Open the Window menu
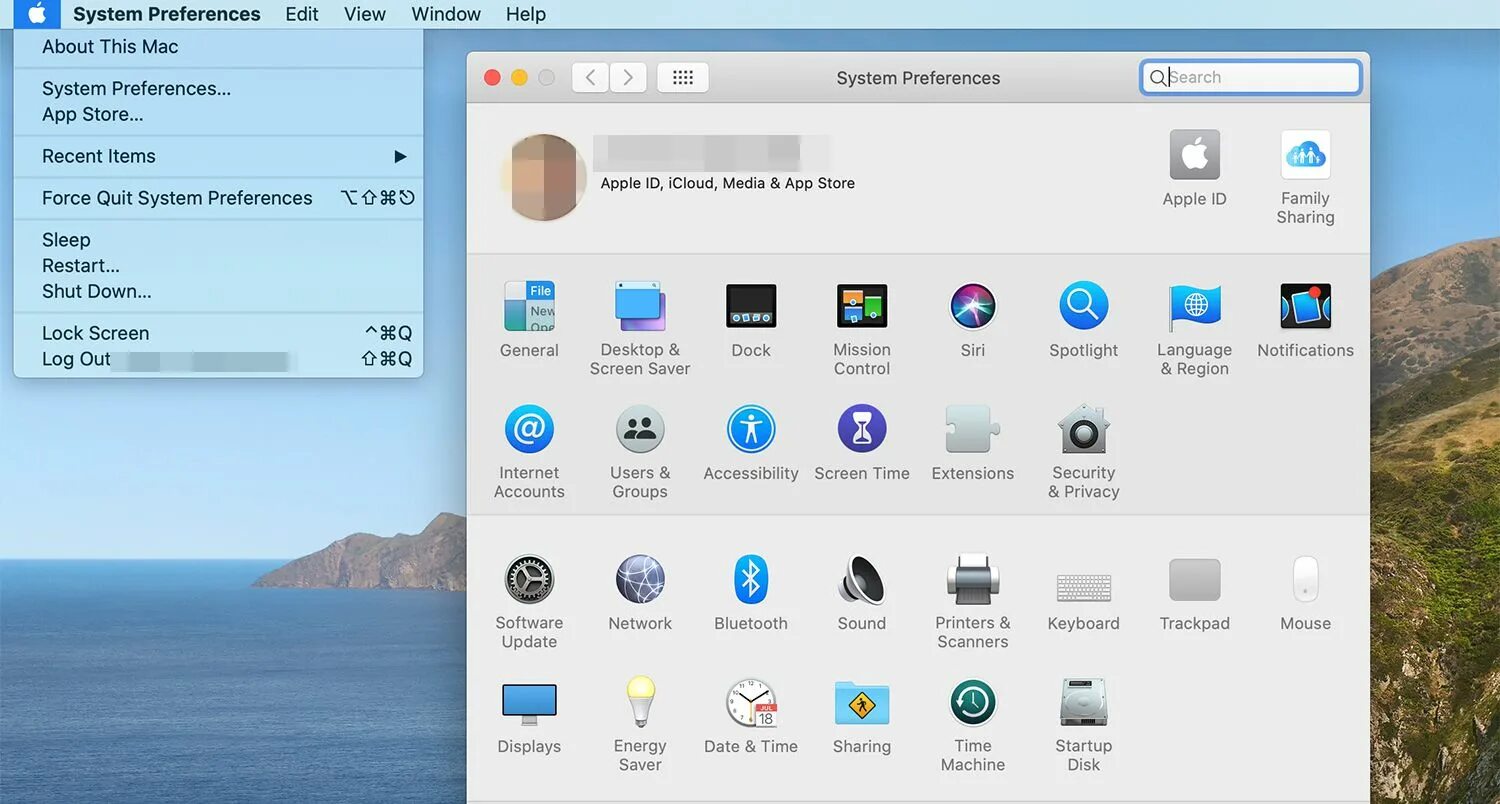1500x804 pixels. (x=446, y=14)
